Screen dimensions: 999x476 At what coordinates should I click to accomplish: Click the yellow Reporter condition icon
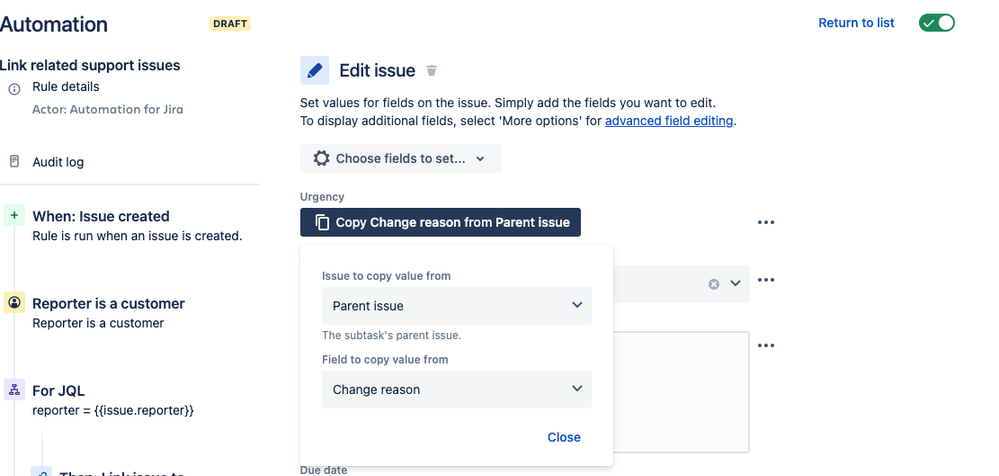click(14, 303)
